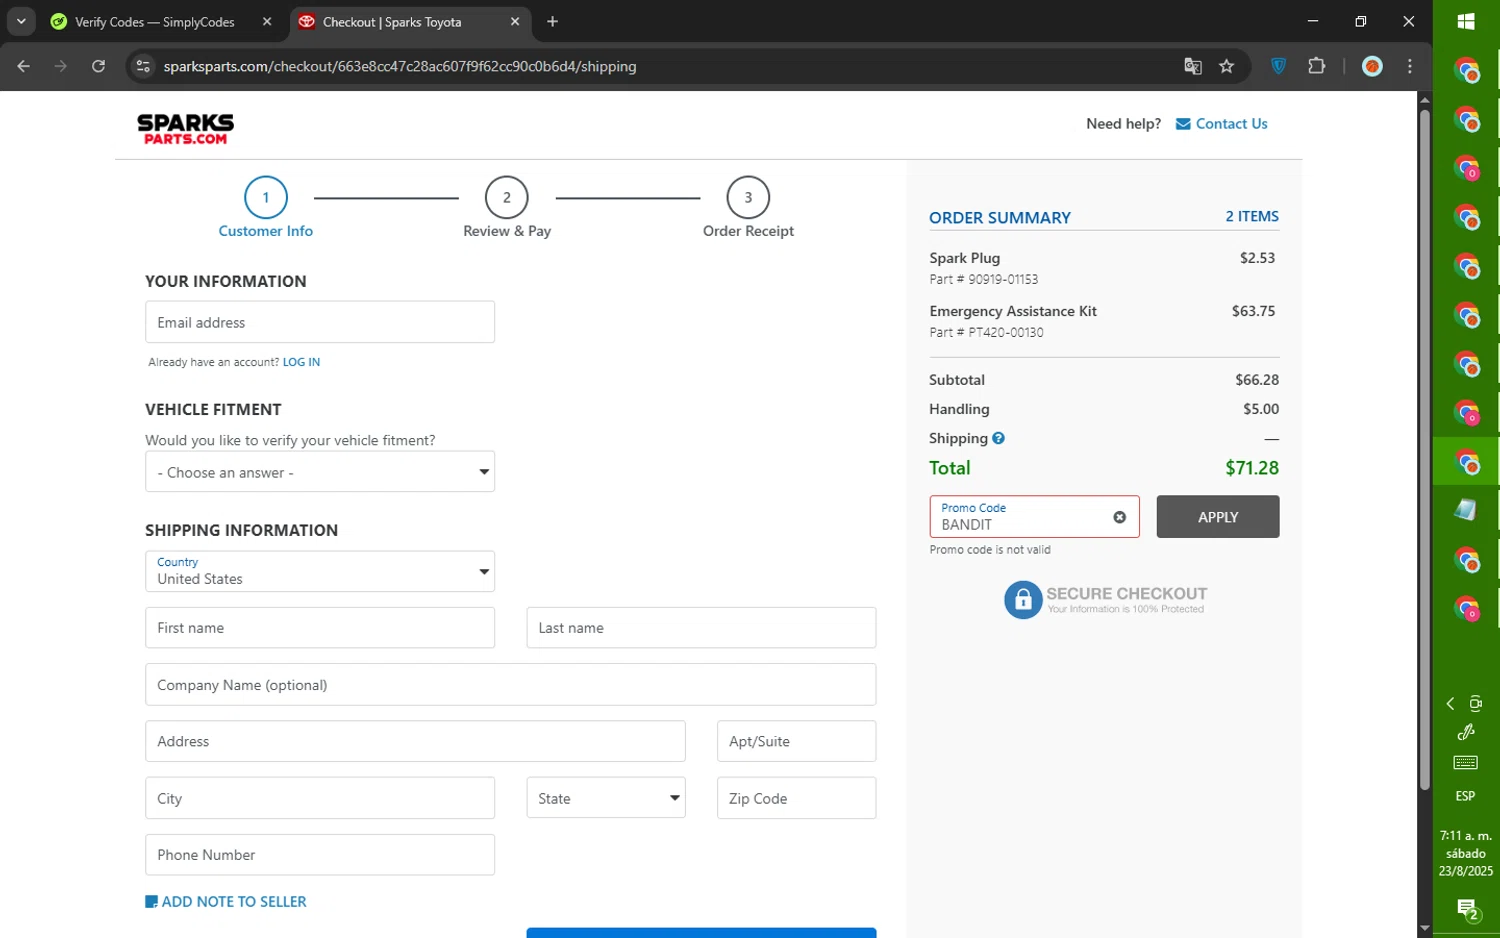Image resolution: width=1500 pixels, height=938 pixels.
Task: Click the touch keyboard icon in taskbar
Action: pos(1466,763)
